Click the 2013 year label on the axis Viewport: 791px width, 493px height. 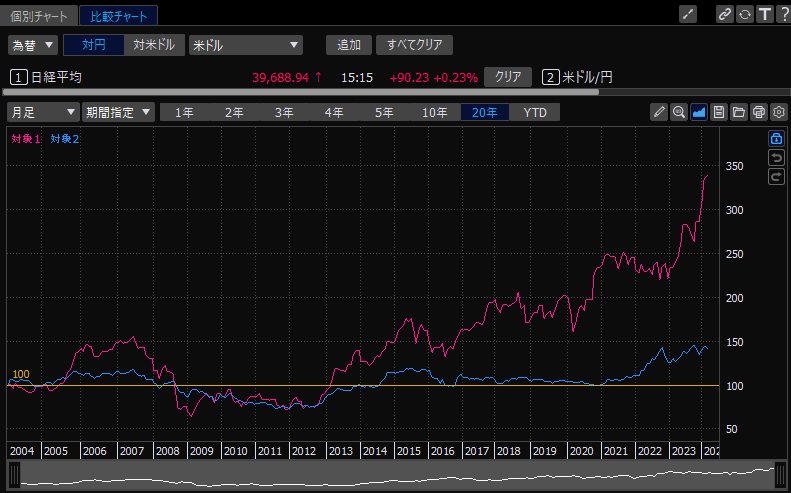(341, 451)
